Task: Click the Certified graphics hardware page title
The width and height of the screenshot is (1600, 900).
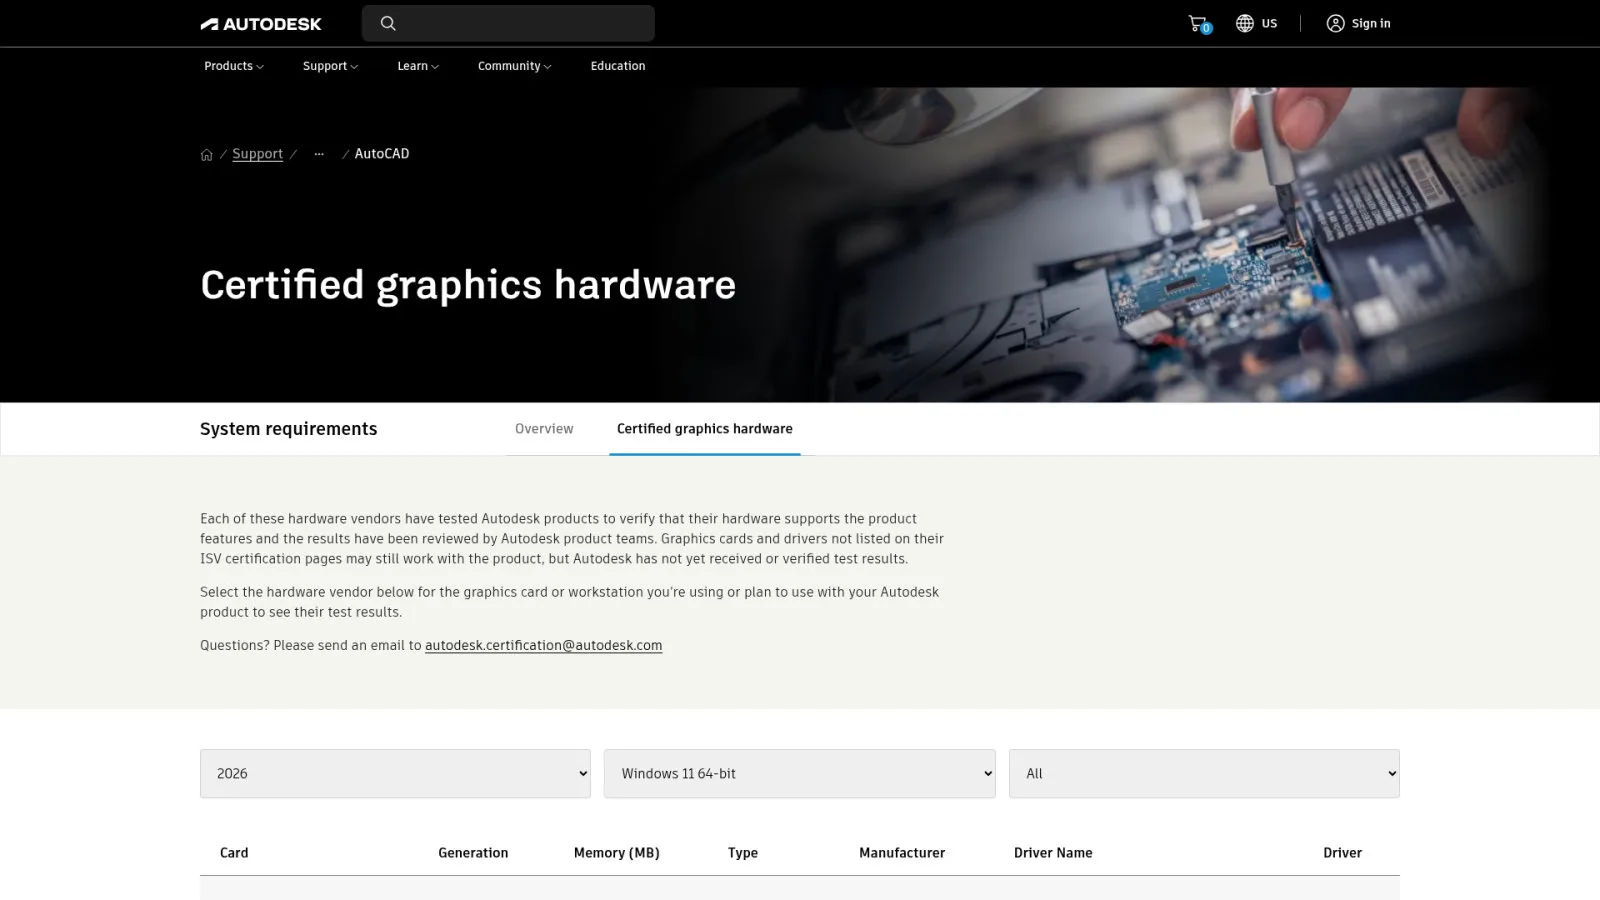Action: click(468, 286)
